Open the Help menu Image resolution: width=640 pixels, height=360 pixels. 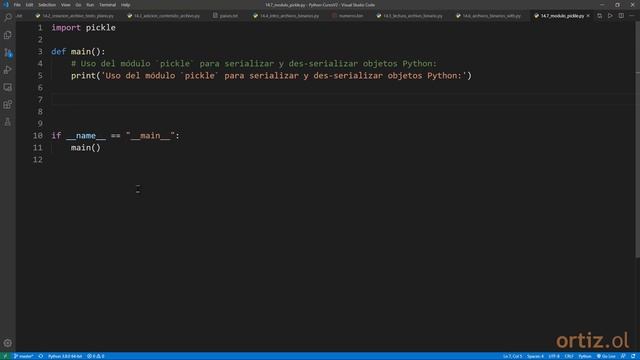click(125, 5)
